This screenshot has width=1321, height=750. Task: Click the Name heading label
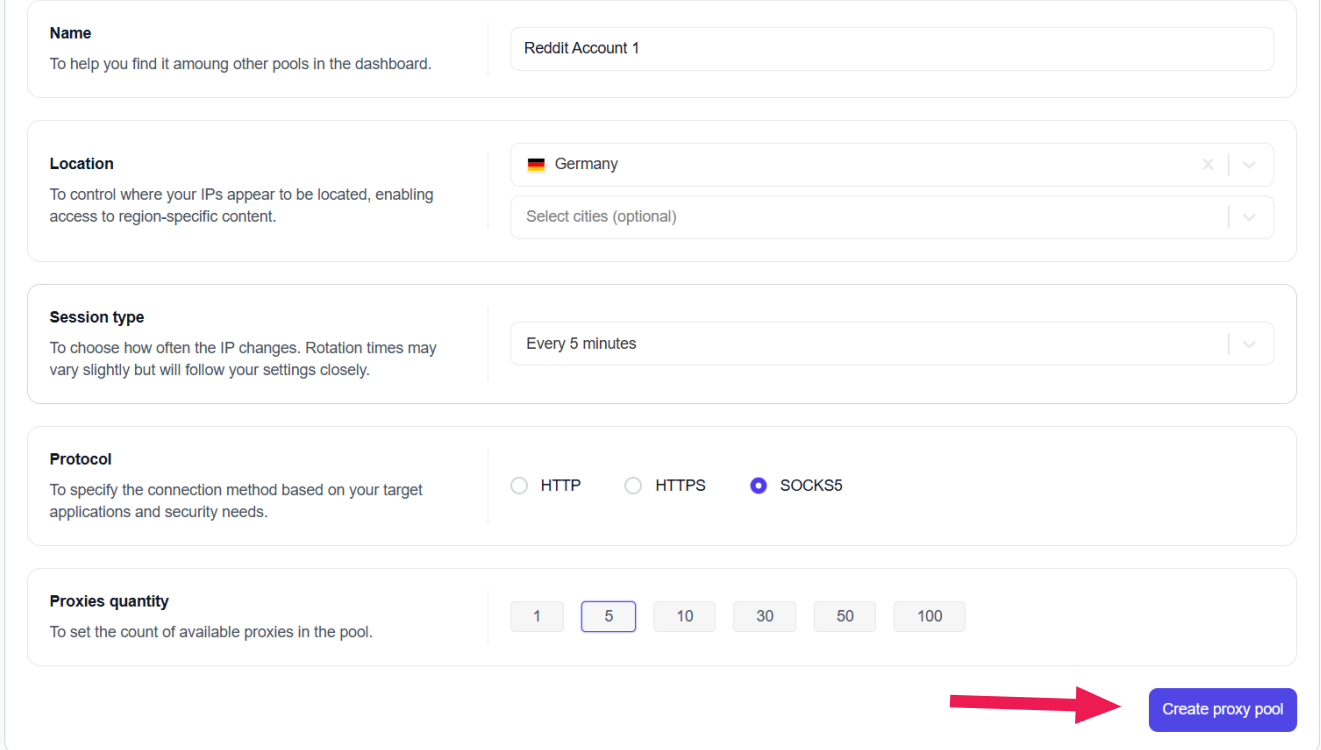(x=70, y=33)
